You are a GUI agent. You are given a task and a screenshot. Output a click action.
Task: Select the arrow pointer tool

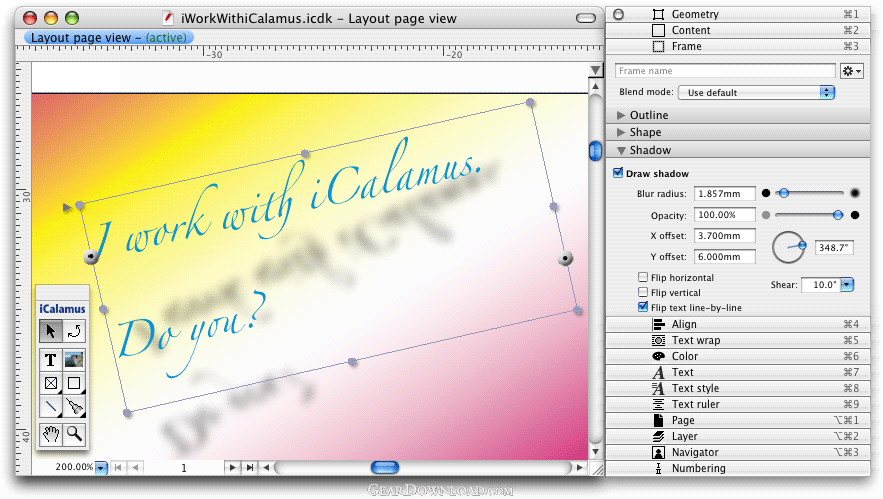(51, 331)
